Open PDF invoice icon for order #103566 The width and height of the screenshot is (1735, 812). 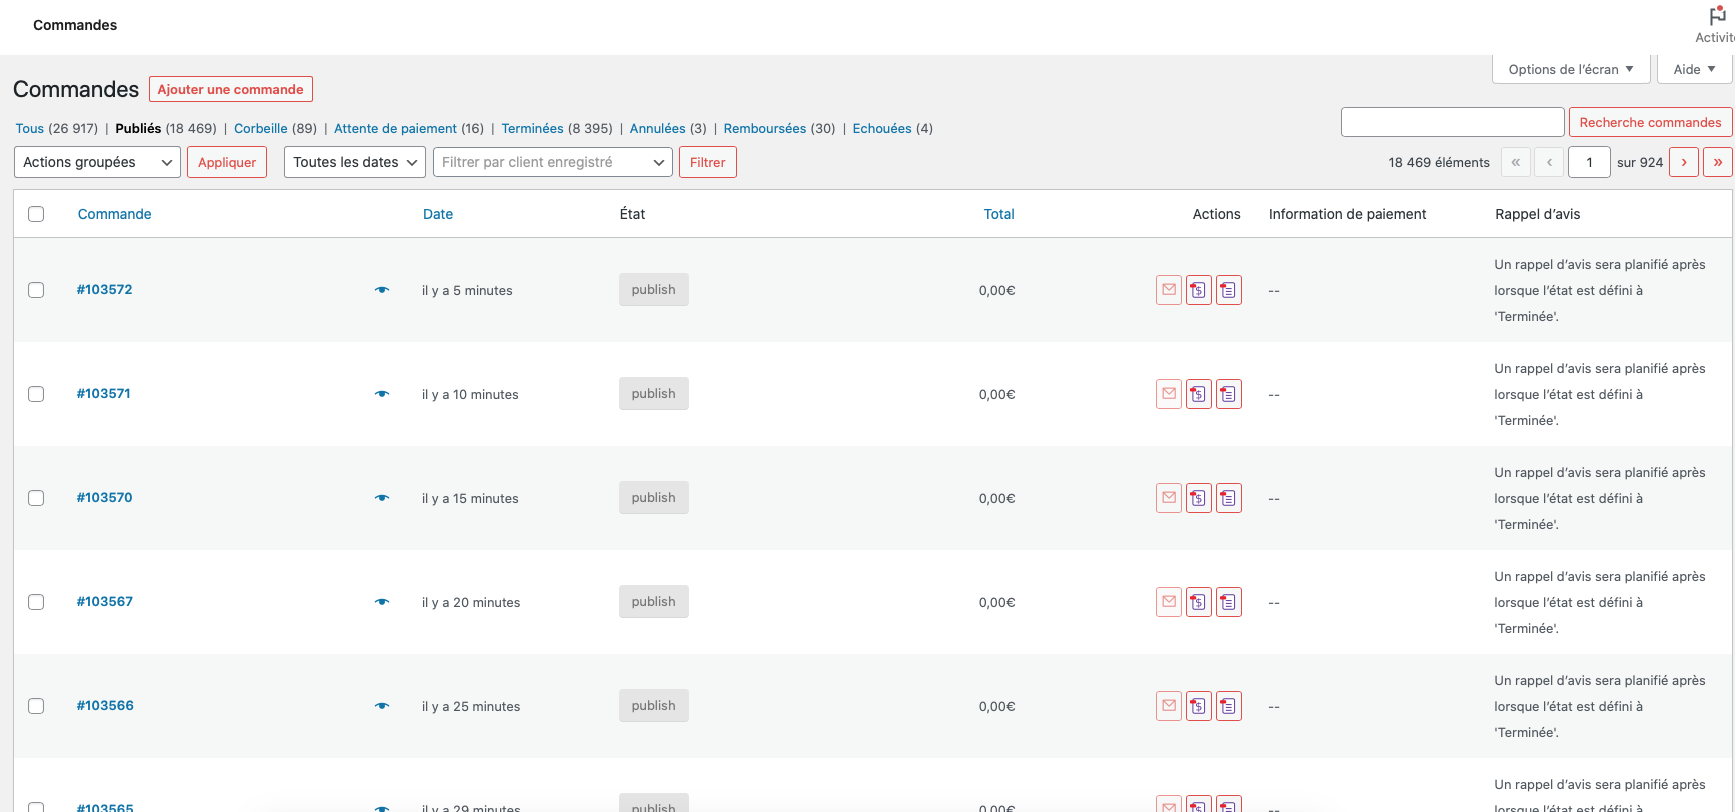(x=1199, y=706)
